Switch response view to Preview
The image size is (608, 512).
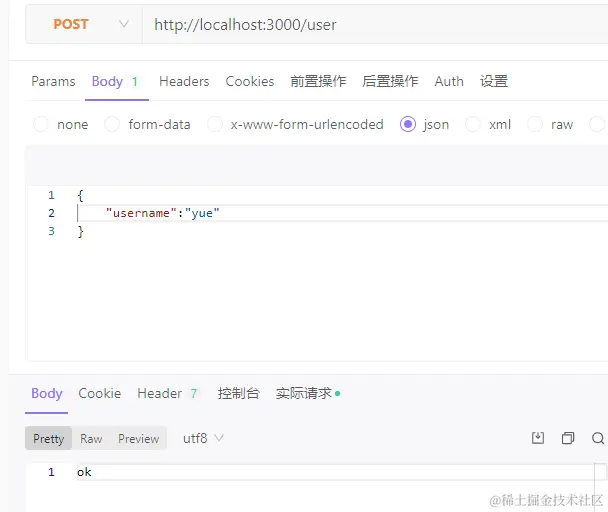138,438
